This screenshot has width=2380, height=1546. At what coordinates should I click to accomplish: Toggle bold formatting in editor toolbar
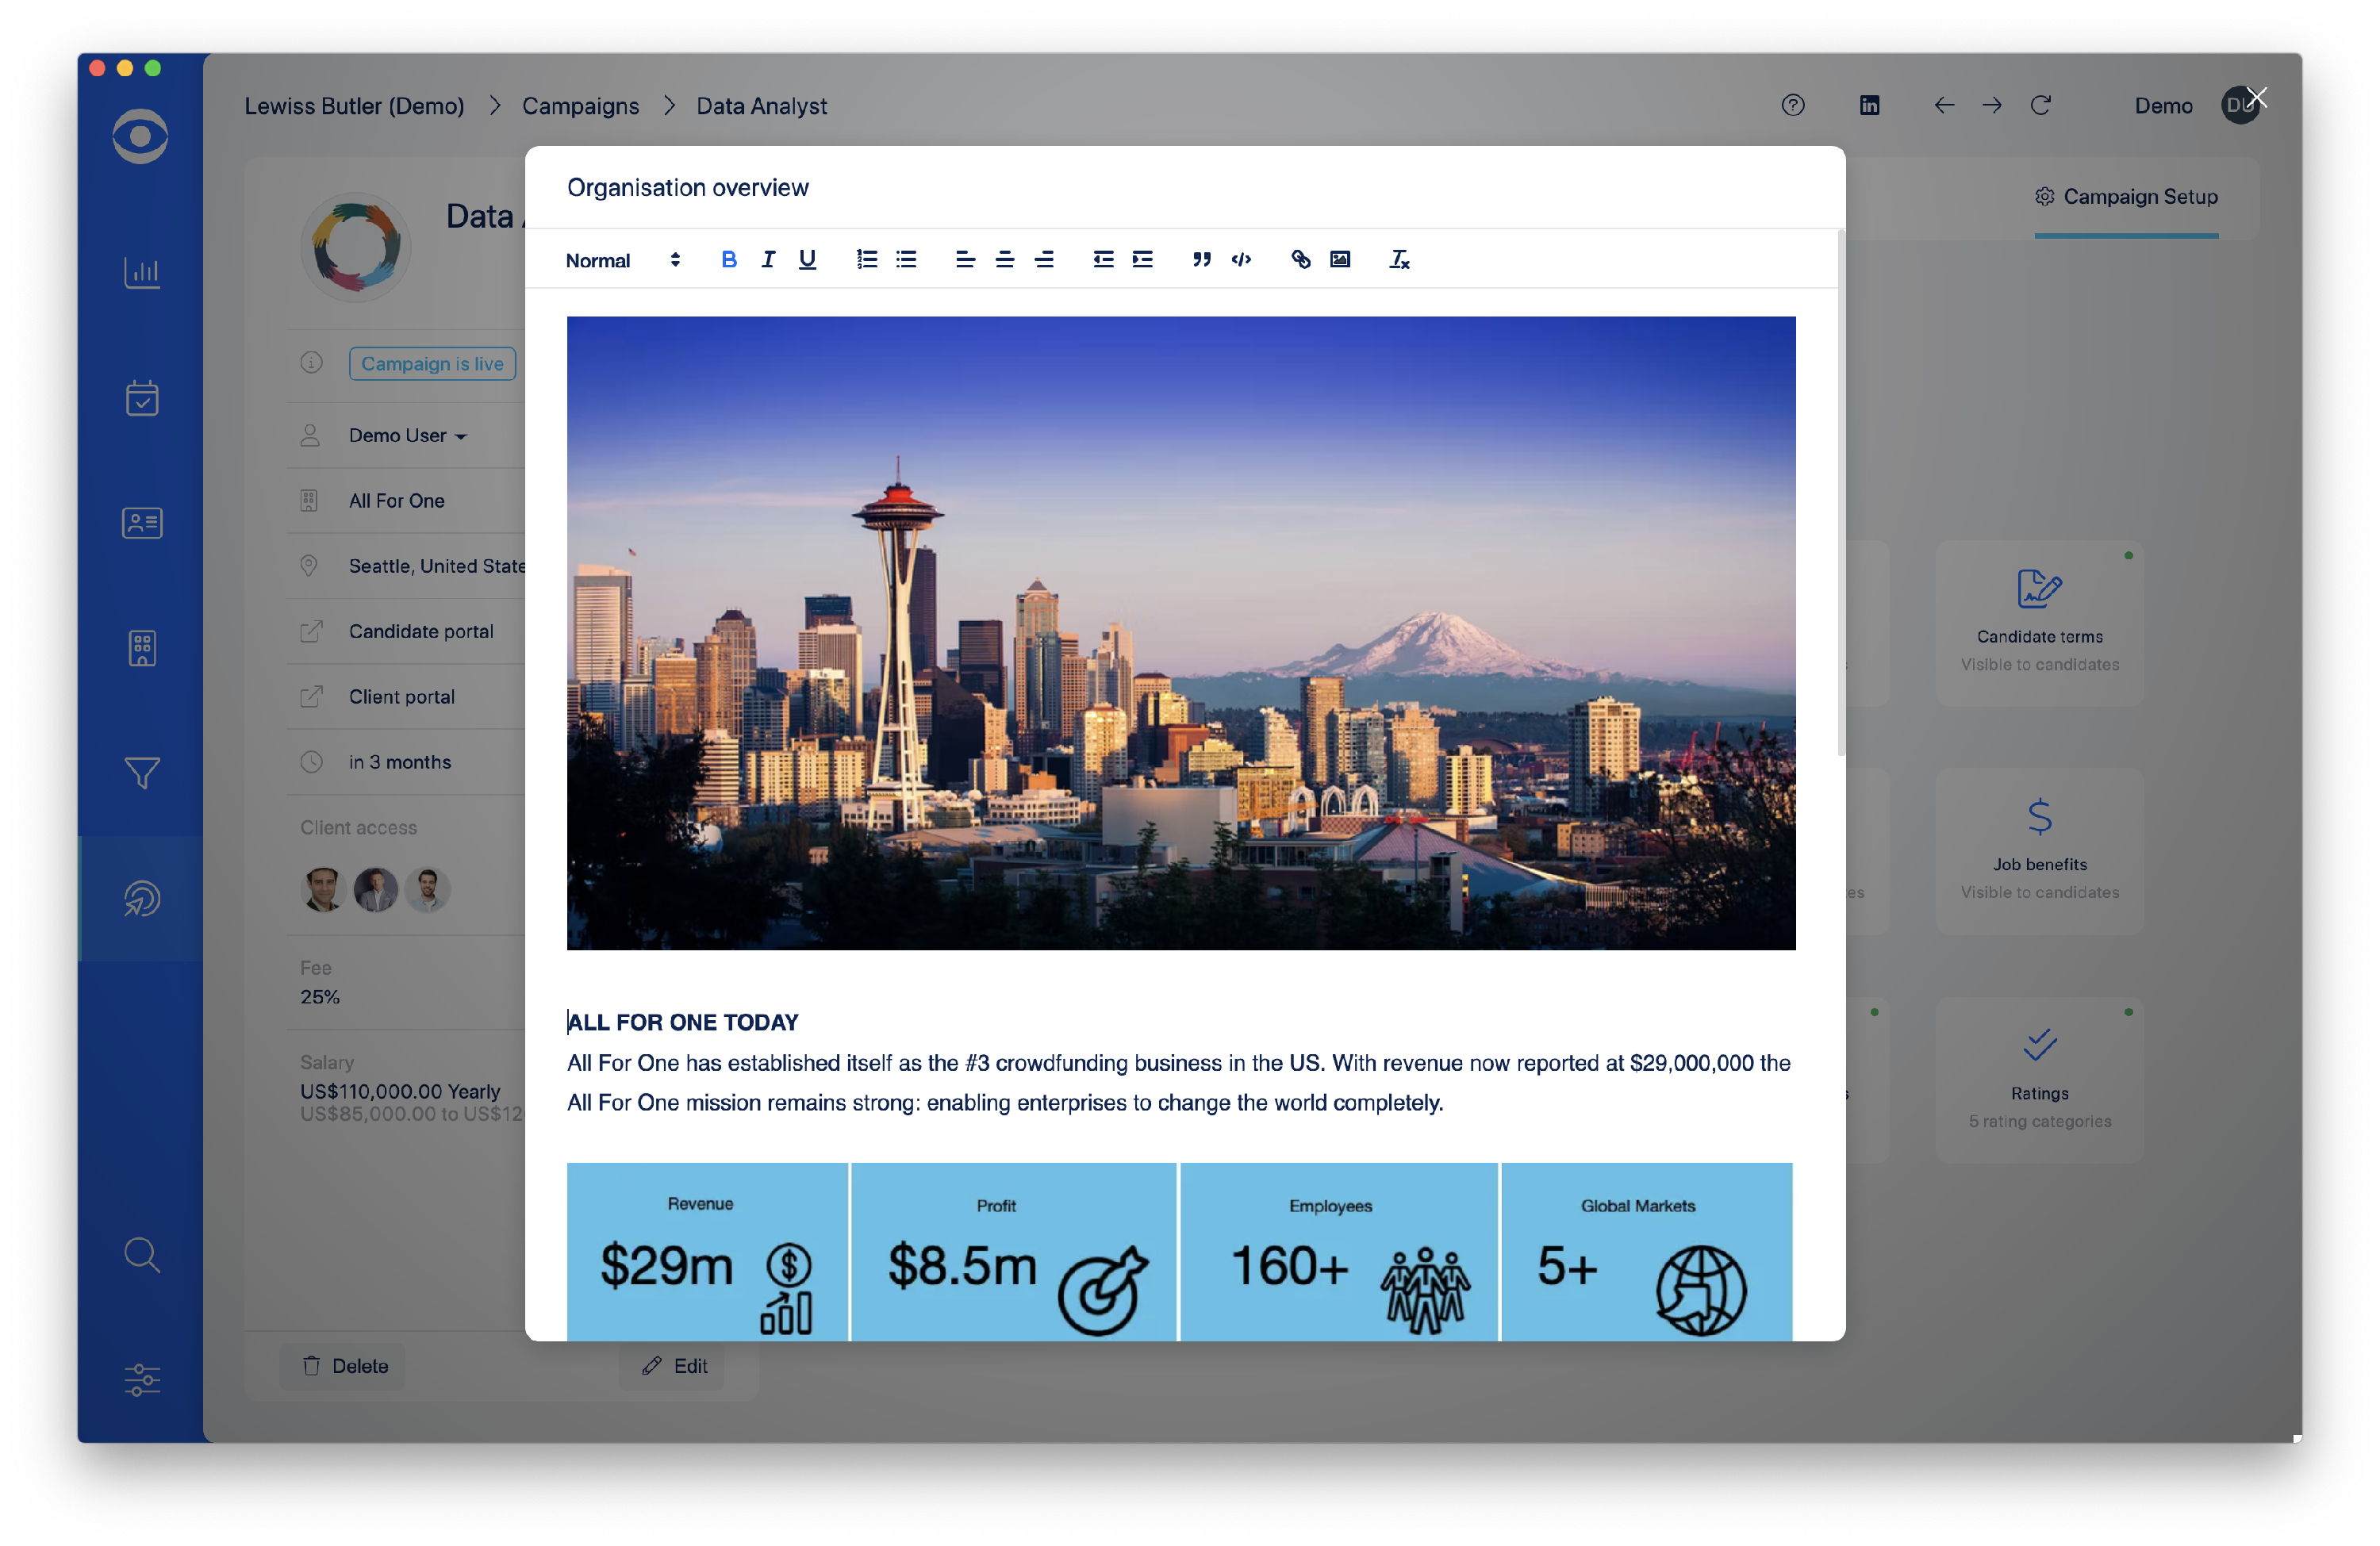729,260
